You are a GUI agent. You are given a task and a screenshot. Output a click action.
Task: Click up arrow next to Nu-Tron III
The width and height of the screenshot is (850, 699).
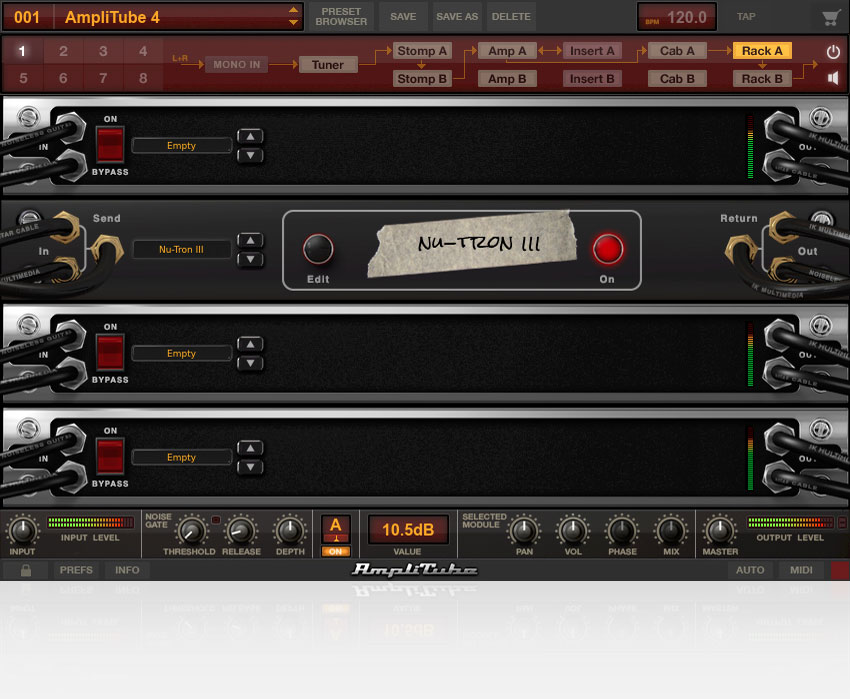click(x=250, y=240)
